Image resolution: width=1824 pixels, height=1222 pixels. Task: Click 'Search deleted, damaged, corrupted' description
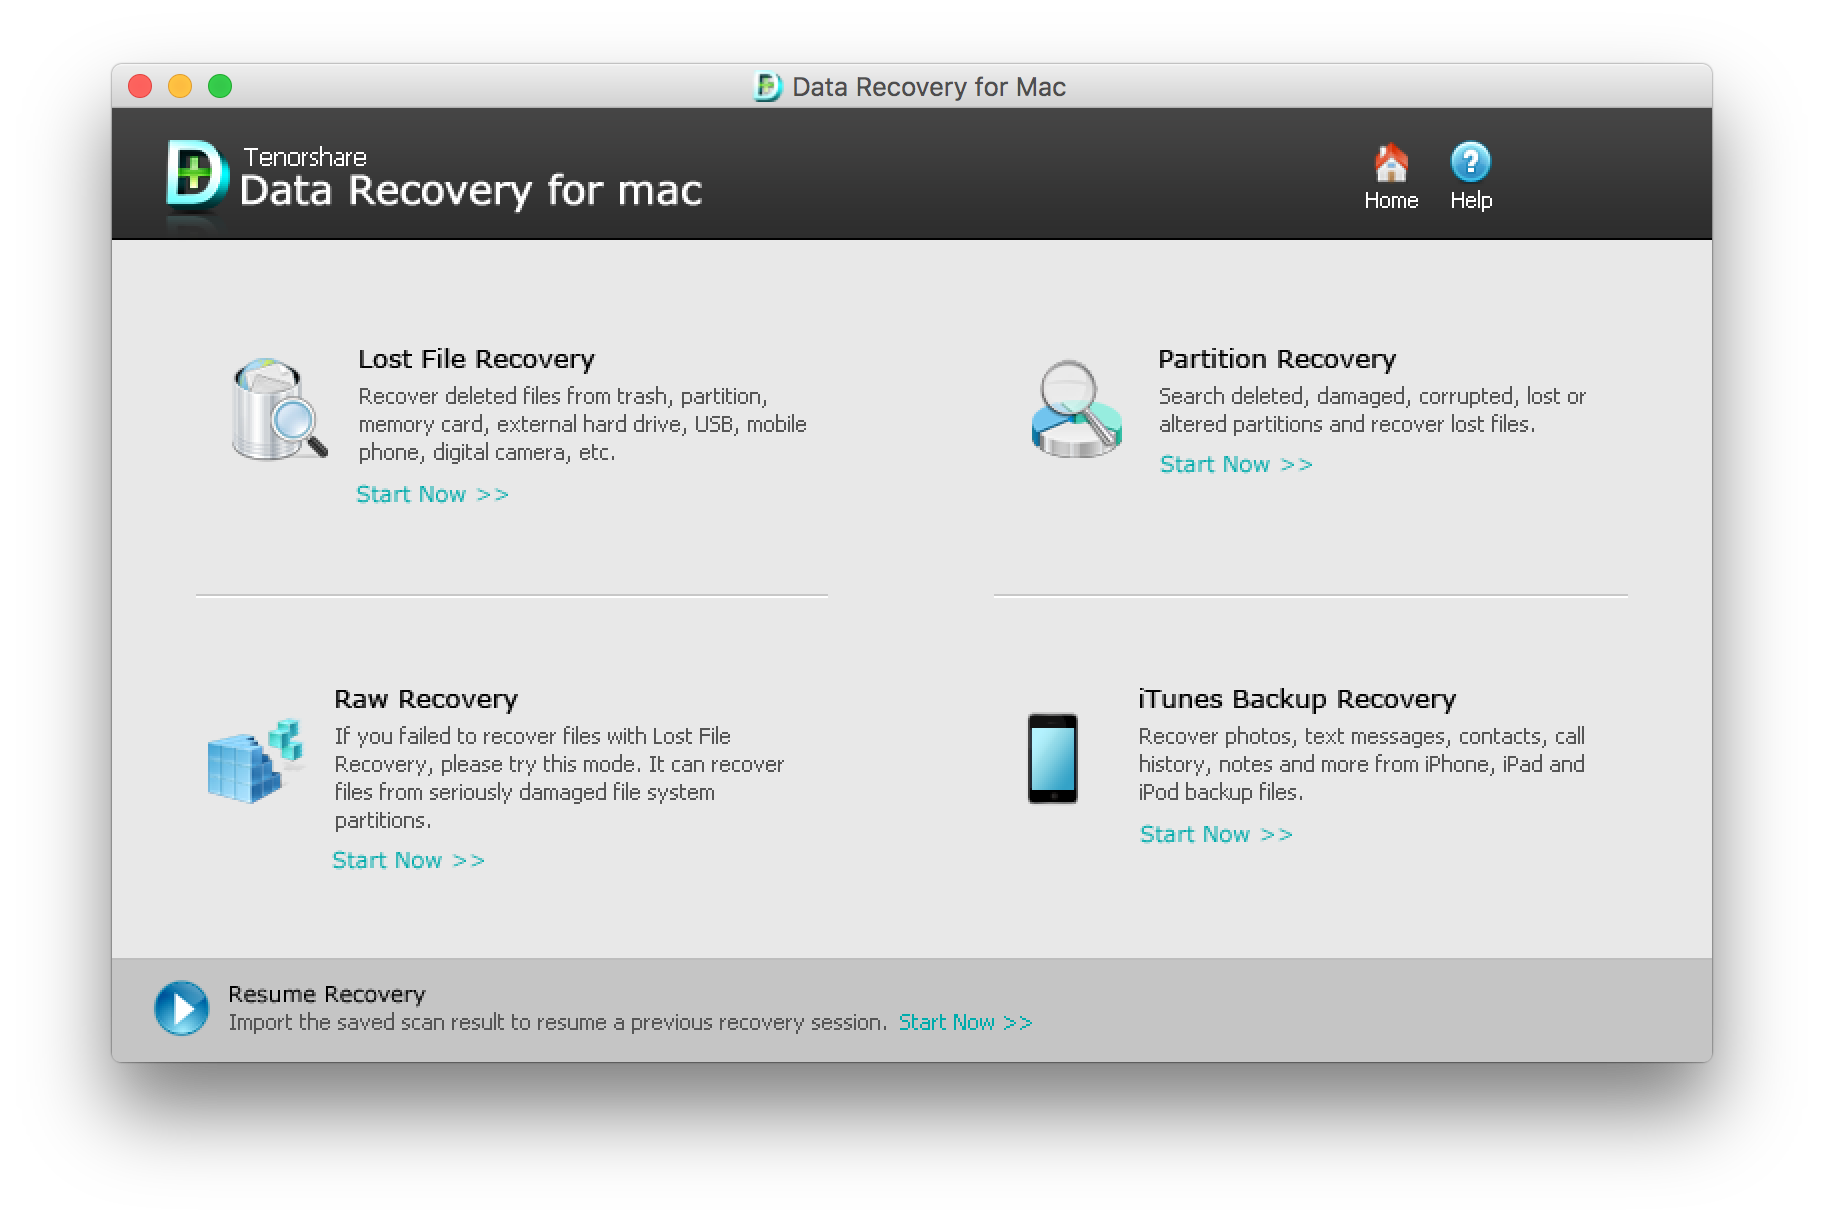(1372, 410)
